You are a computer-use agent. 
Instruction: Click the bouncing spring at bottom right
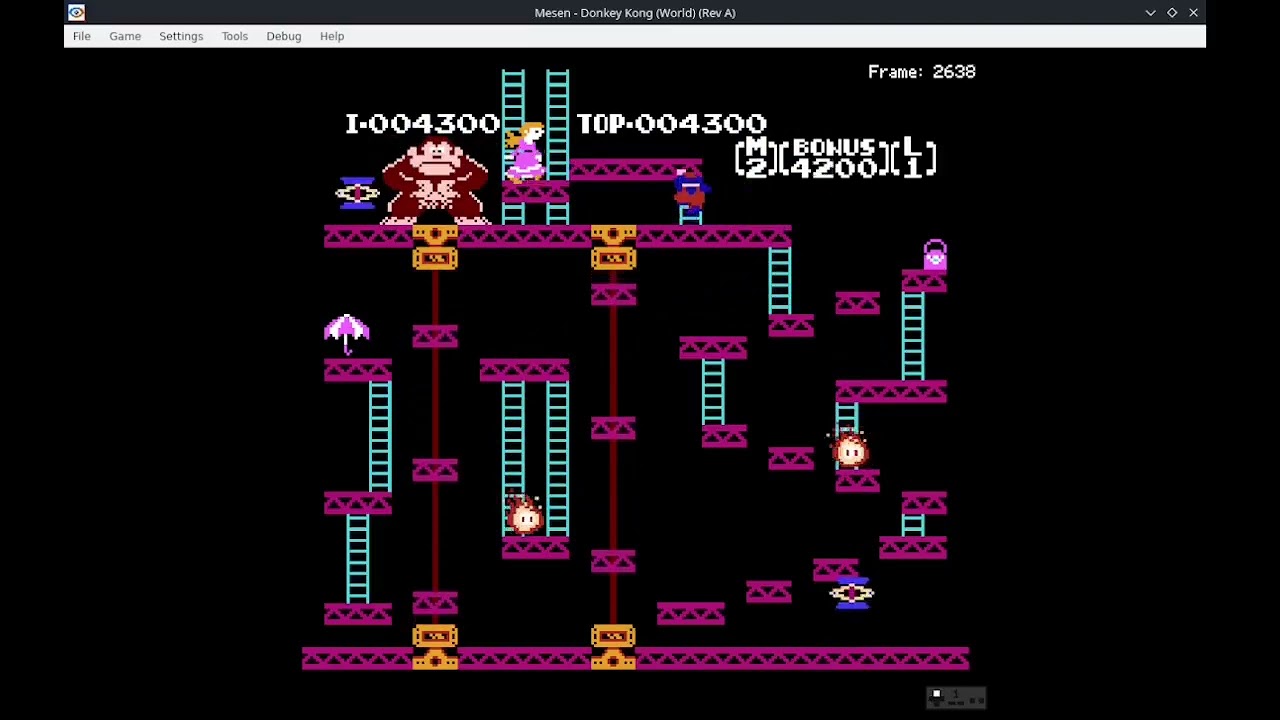851,592
